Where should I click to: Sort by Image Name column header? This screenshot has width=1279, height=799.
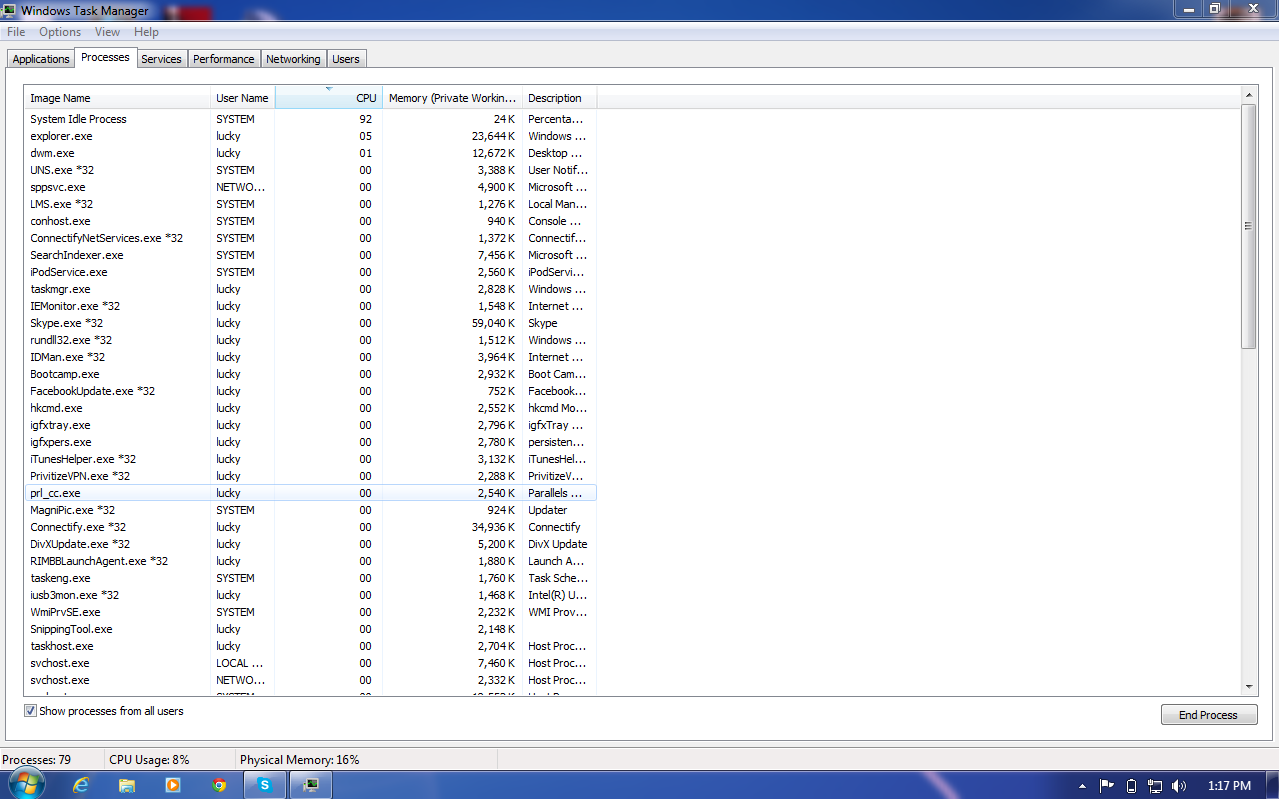[118, 98]
